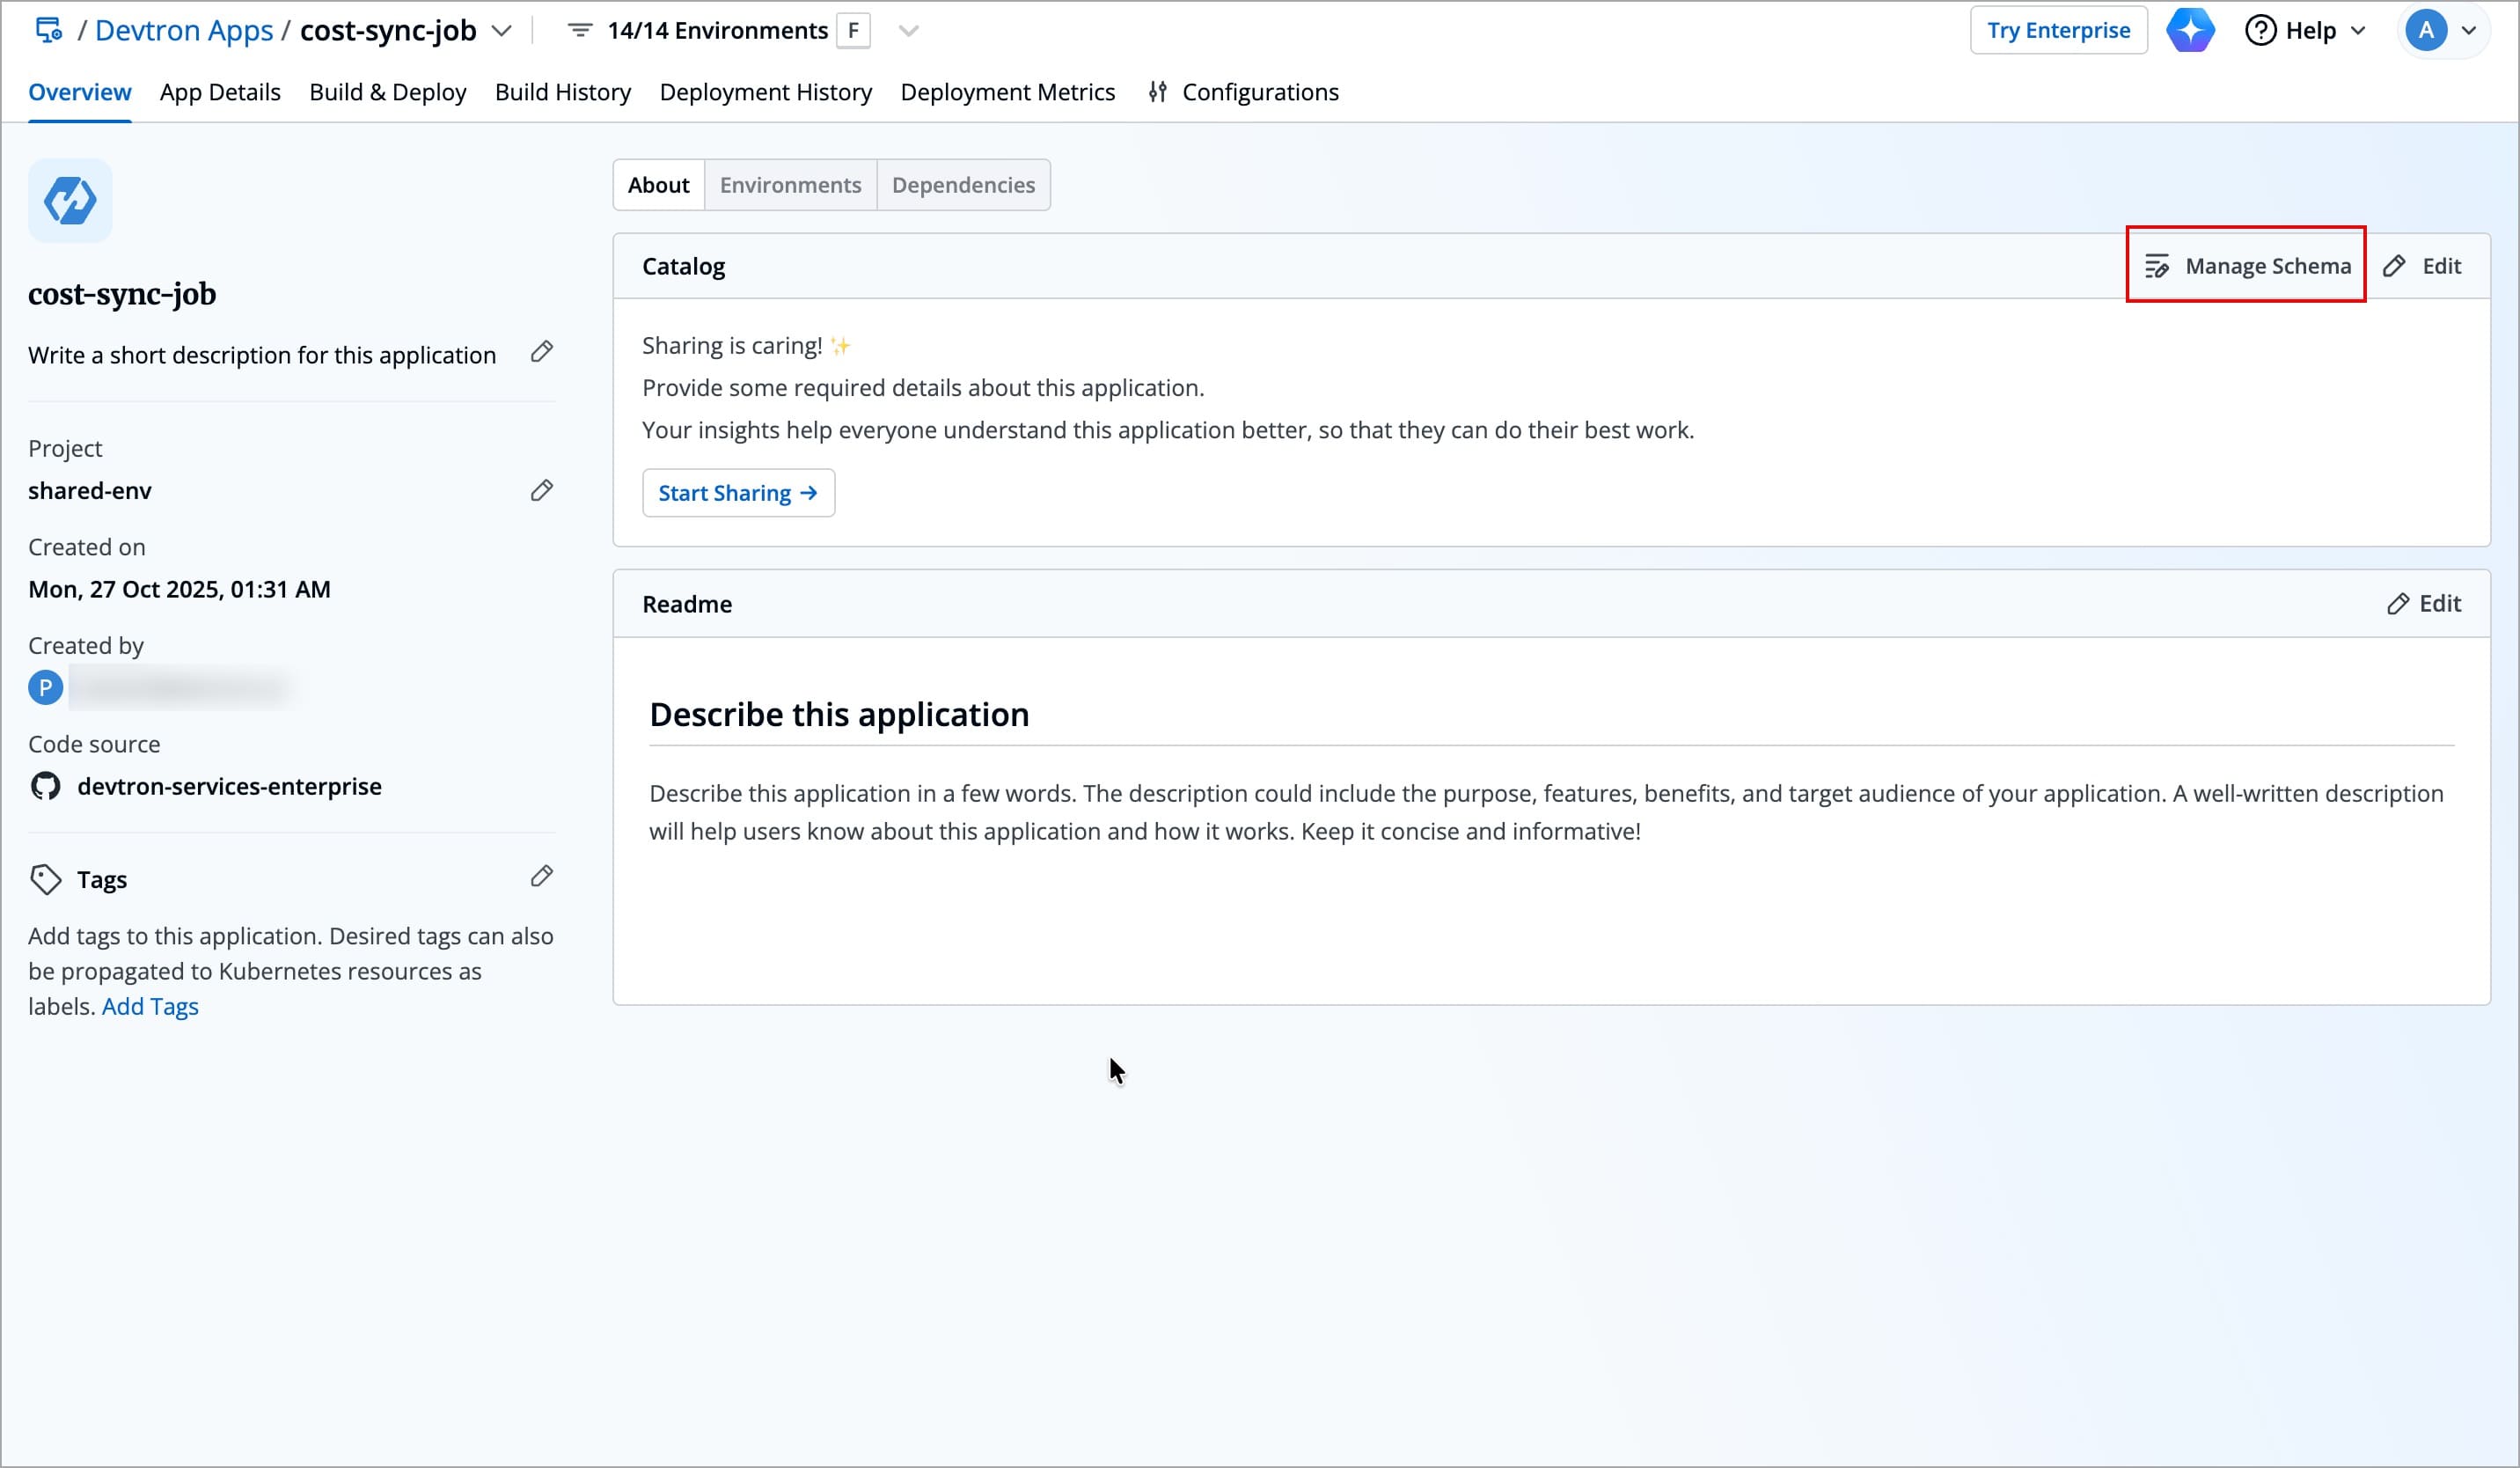Switch to the Environments sub-tab

790,185
